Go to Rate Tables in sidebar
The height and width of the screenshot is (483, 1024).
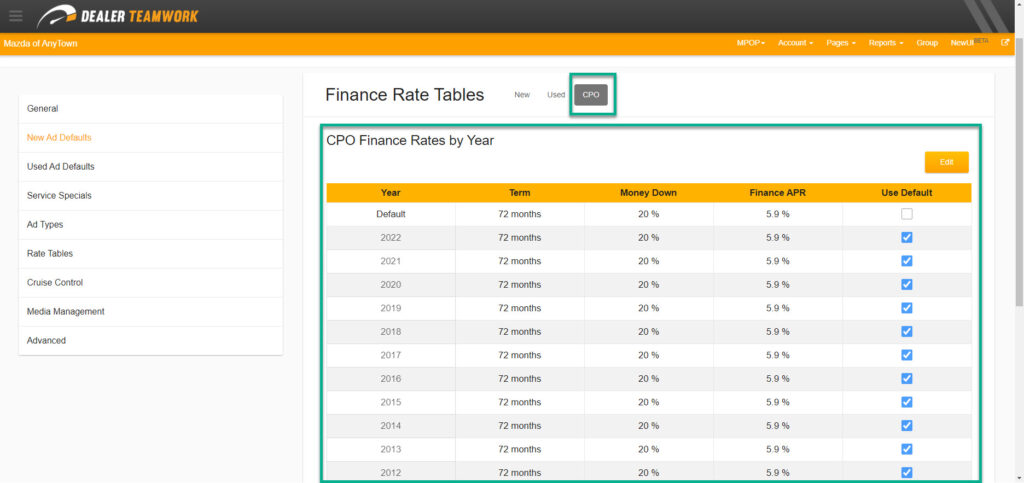(50, 254)
